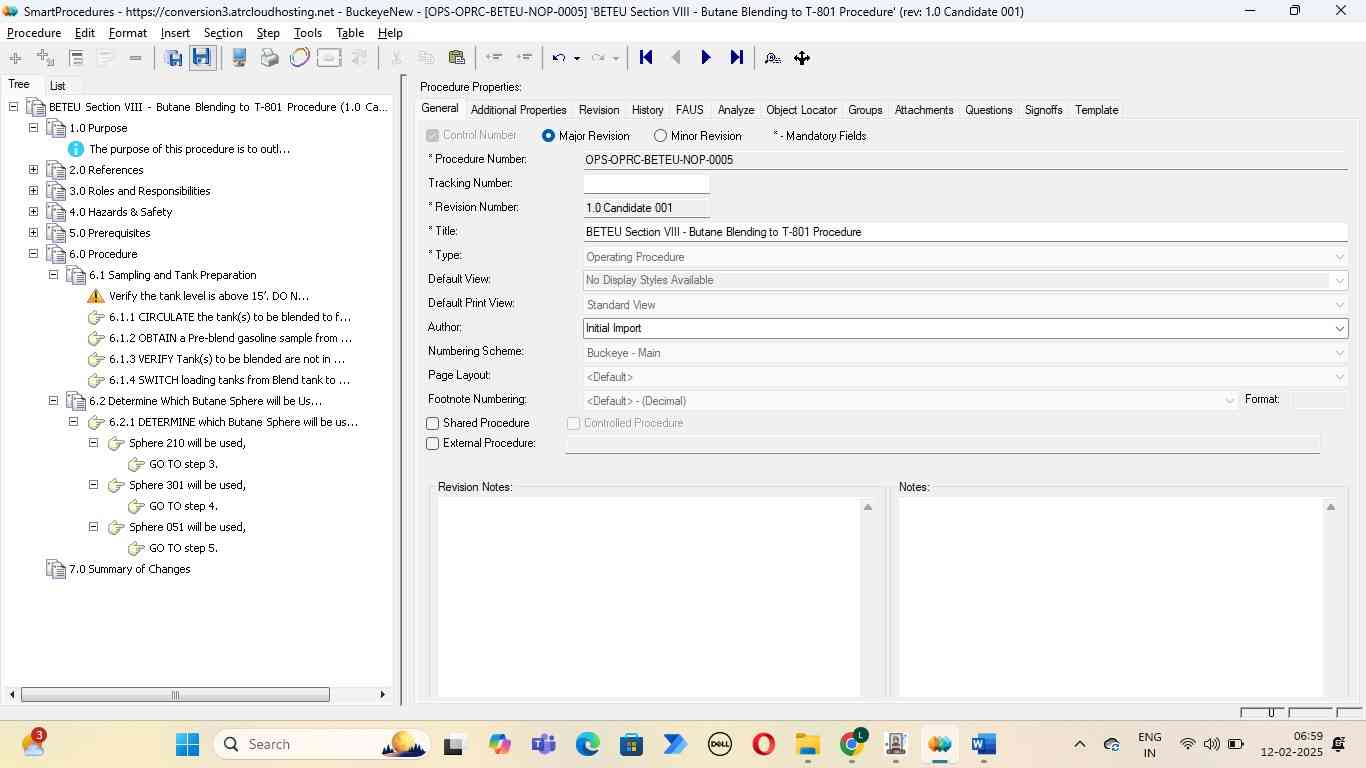Collapse the 6.0 Procedure node
Screen dimensions: 1366x768
coord(33,254)
